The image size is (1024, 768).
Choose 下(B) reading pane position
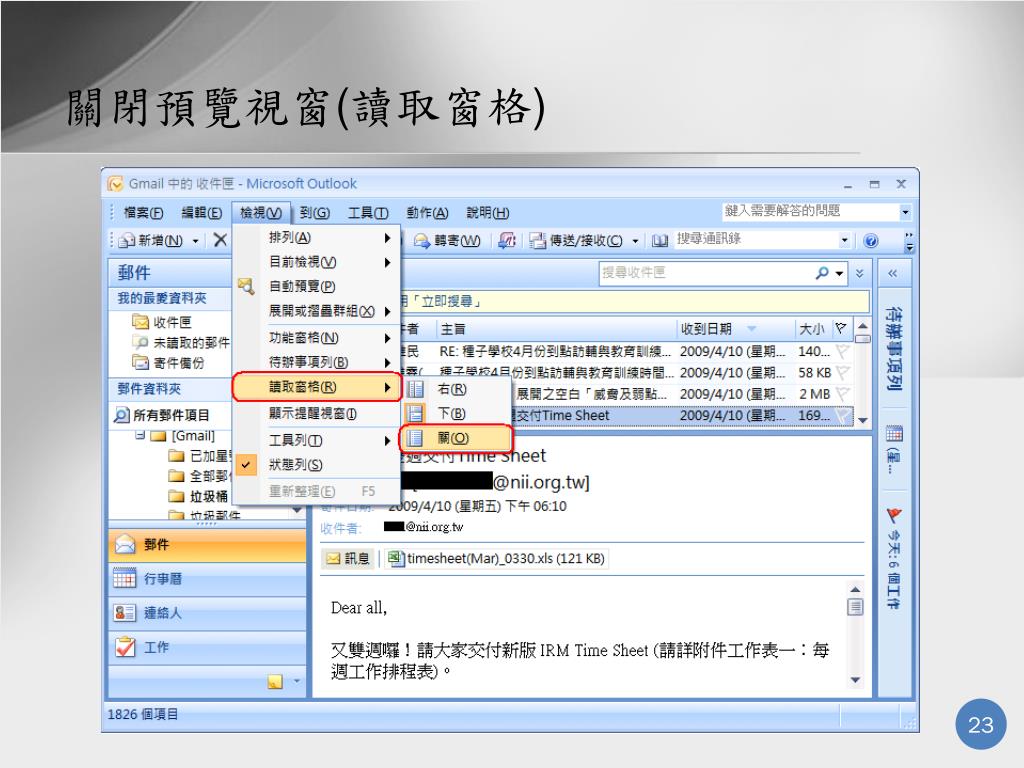click(x=455, y=413)
